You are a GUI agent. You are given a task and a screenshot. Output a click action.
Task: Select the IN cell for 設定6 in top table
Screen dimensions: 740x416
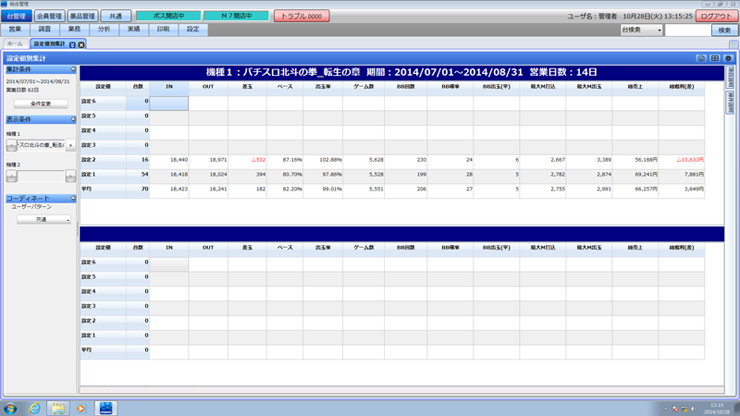(x=169, y=103)
